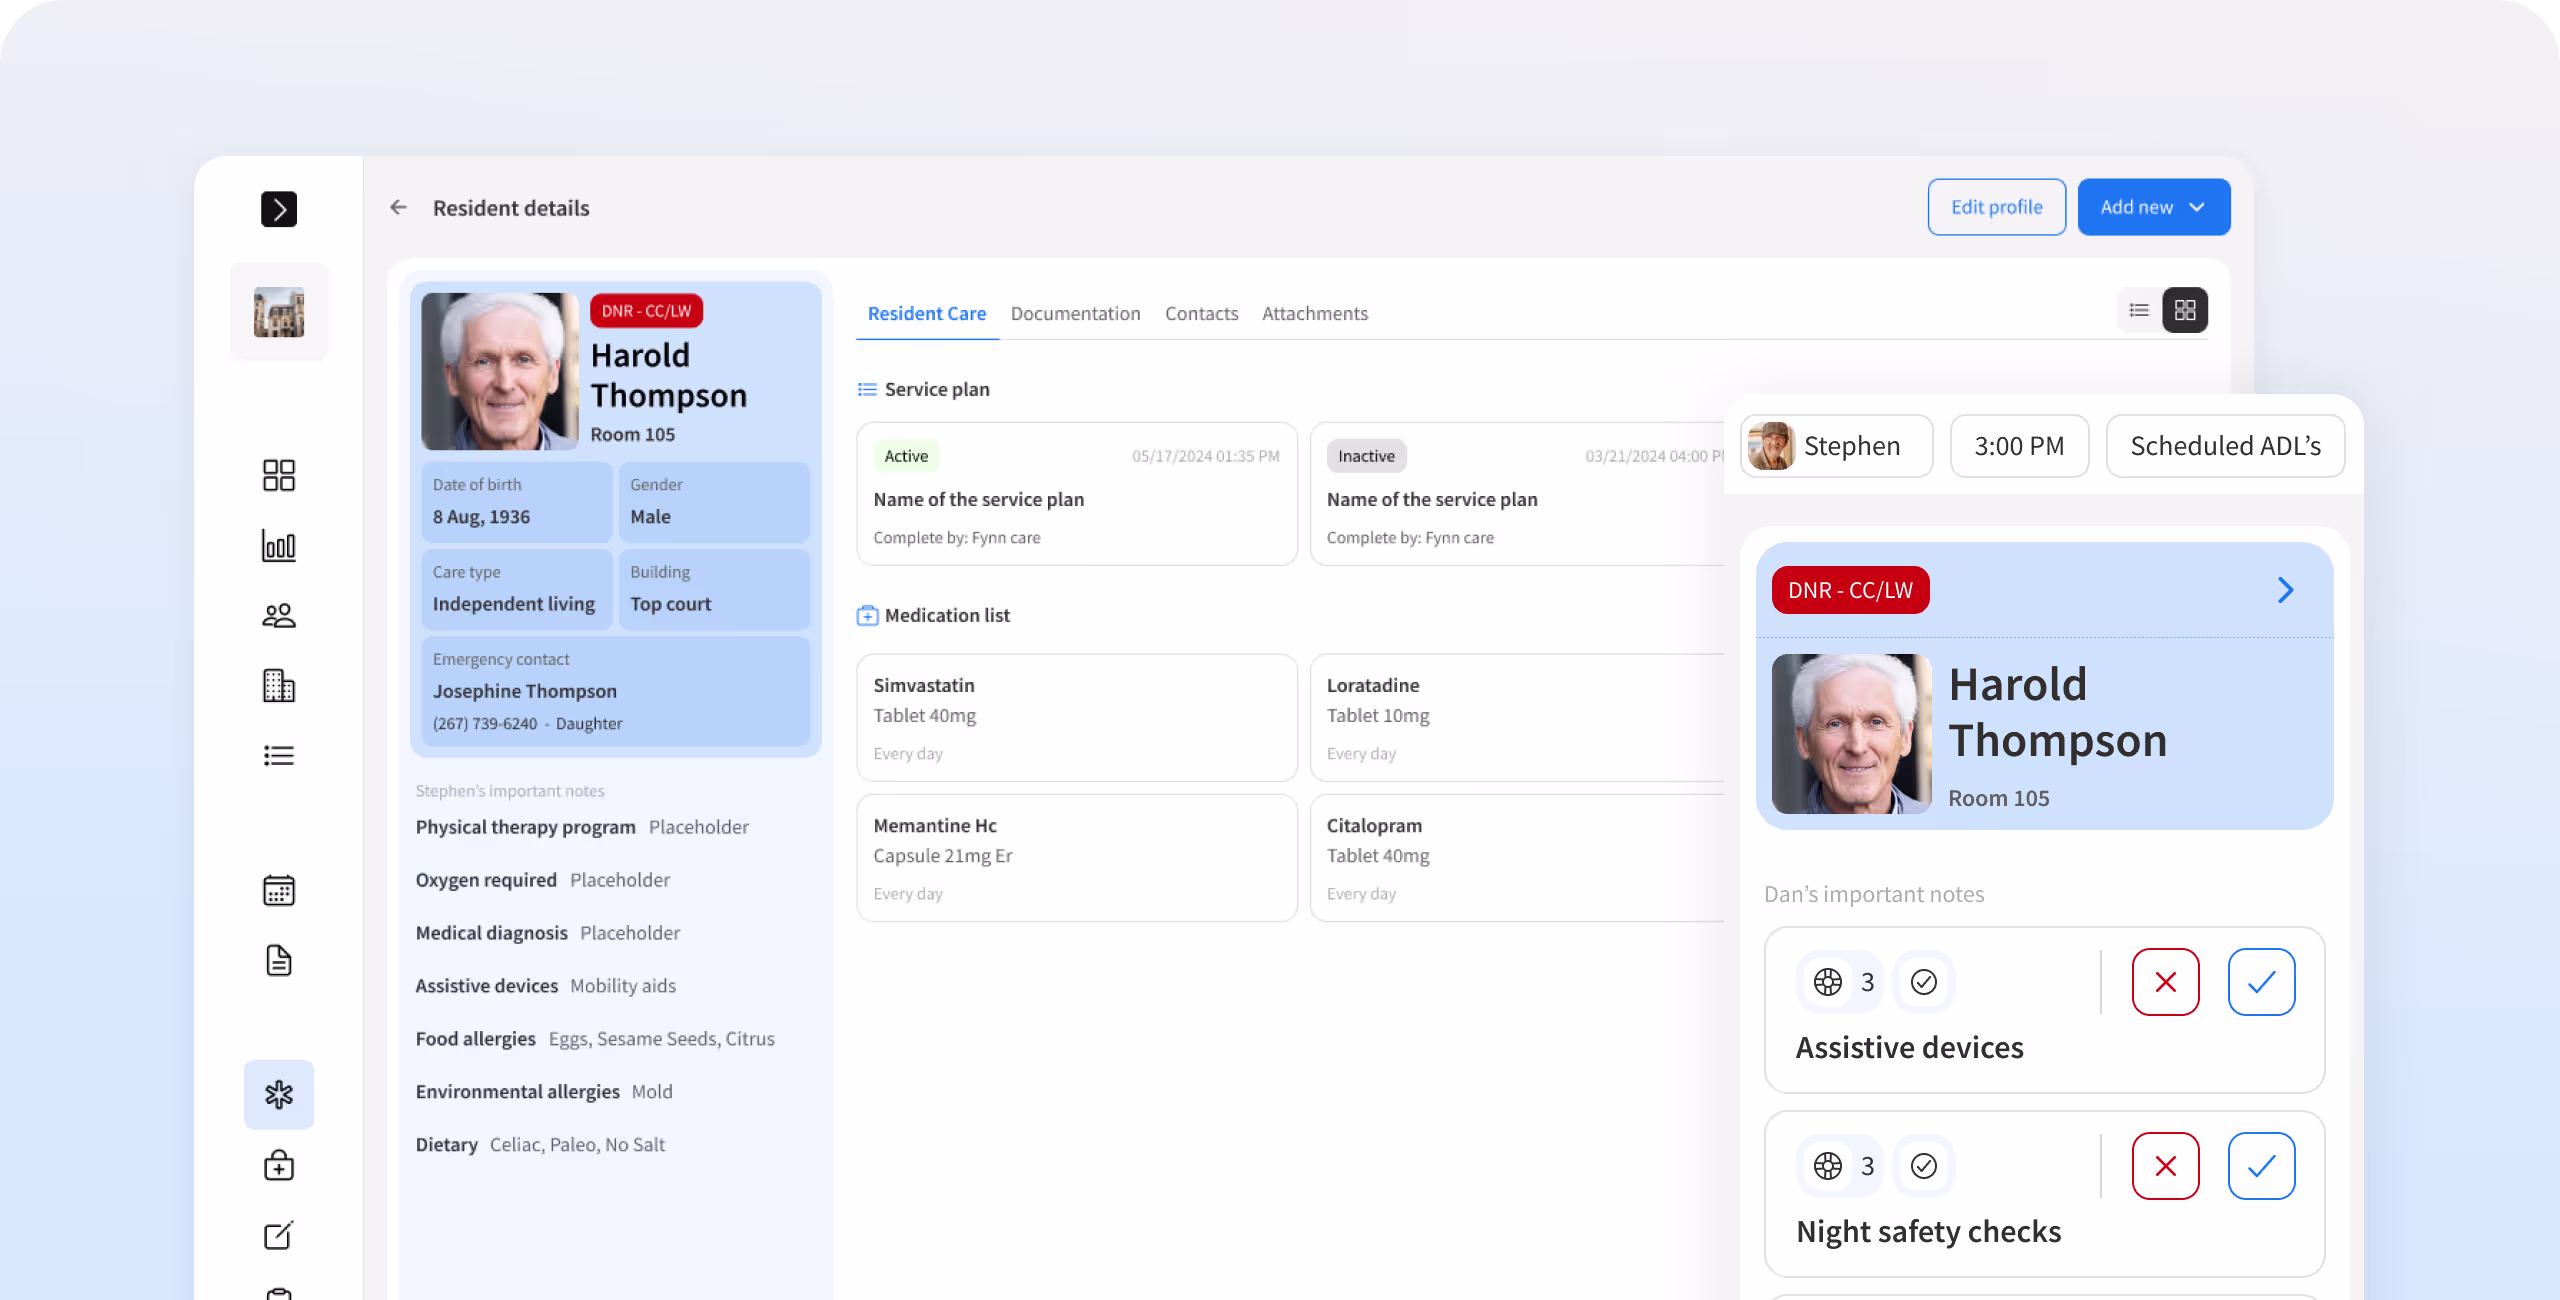Open Harold Thompson card chevron arrow

2285,590
